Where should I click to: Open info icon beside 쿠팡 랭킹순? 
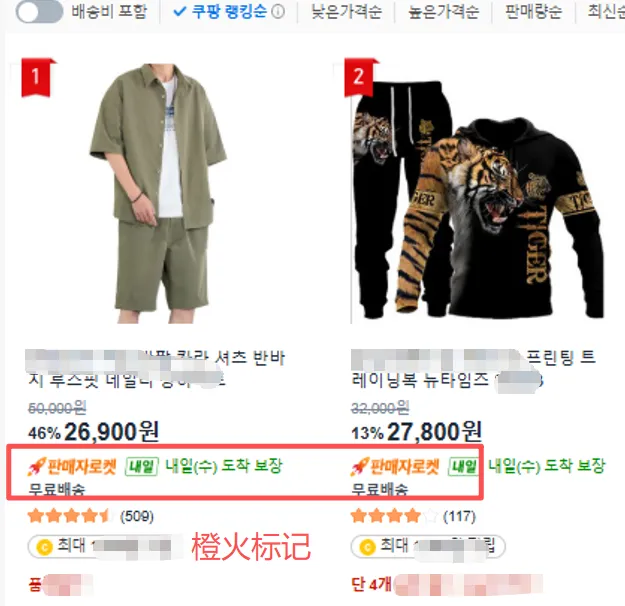click(278, 12)
